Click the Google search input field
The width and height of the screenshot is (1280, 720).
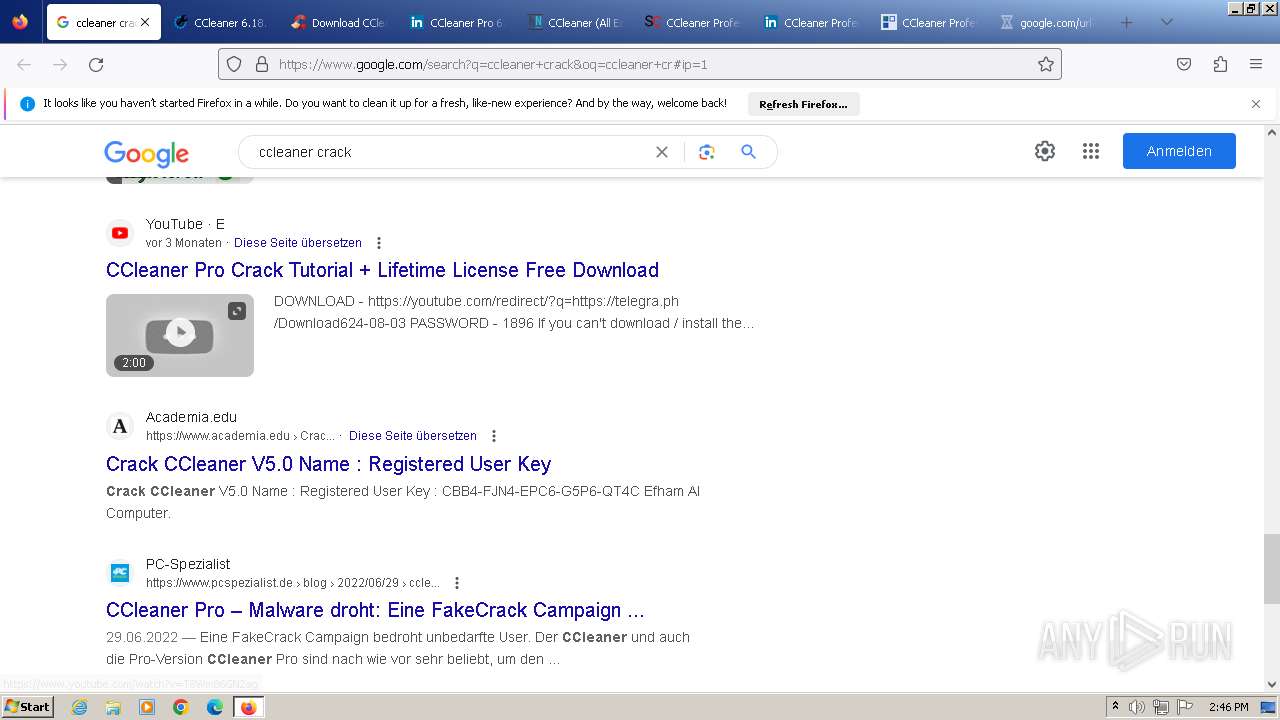450,152
